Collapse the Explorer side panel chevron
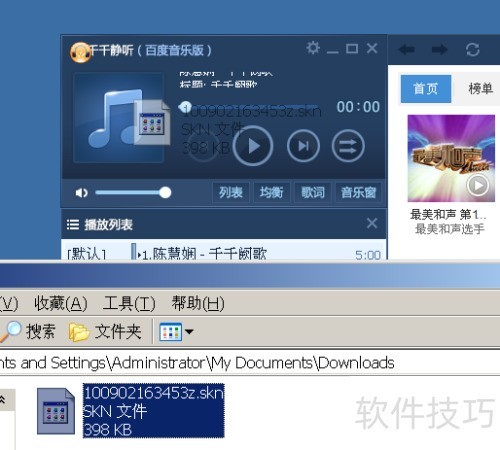Image resolution: width=500 pixels, height=450 pixels. [x=3, y=400]
